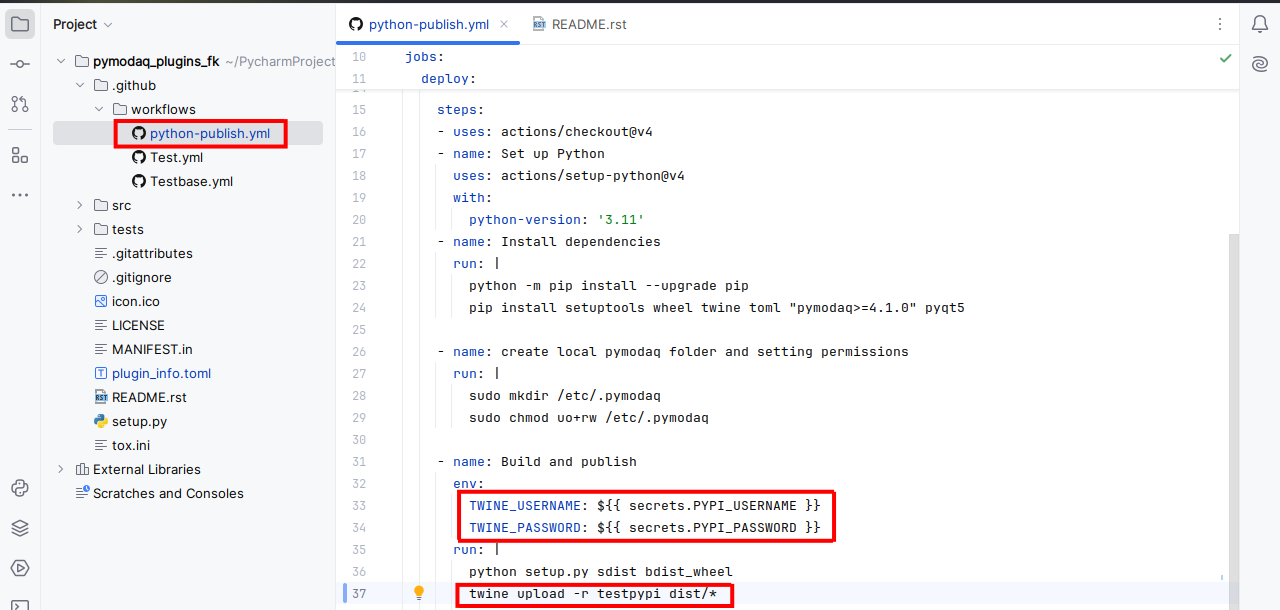This screenshot has width=1280, height=610.
Task: Select .gitattributes file
Action: (x=143, y=253)
